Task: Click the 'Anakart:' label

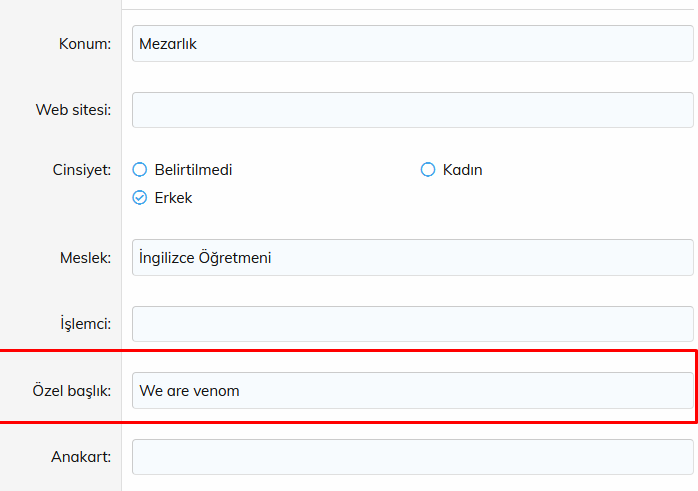Action: pos(81,457)
